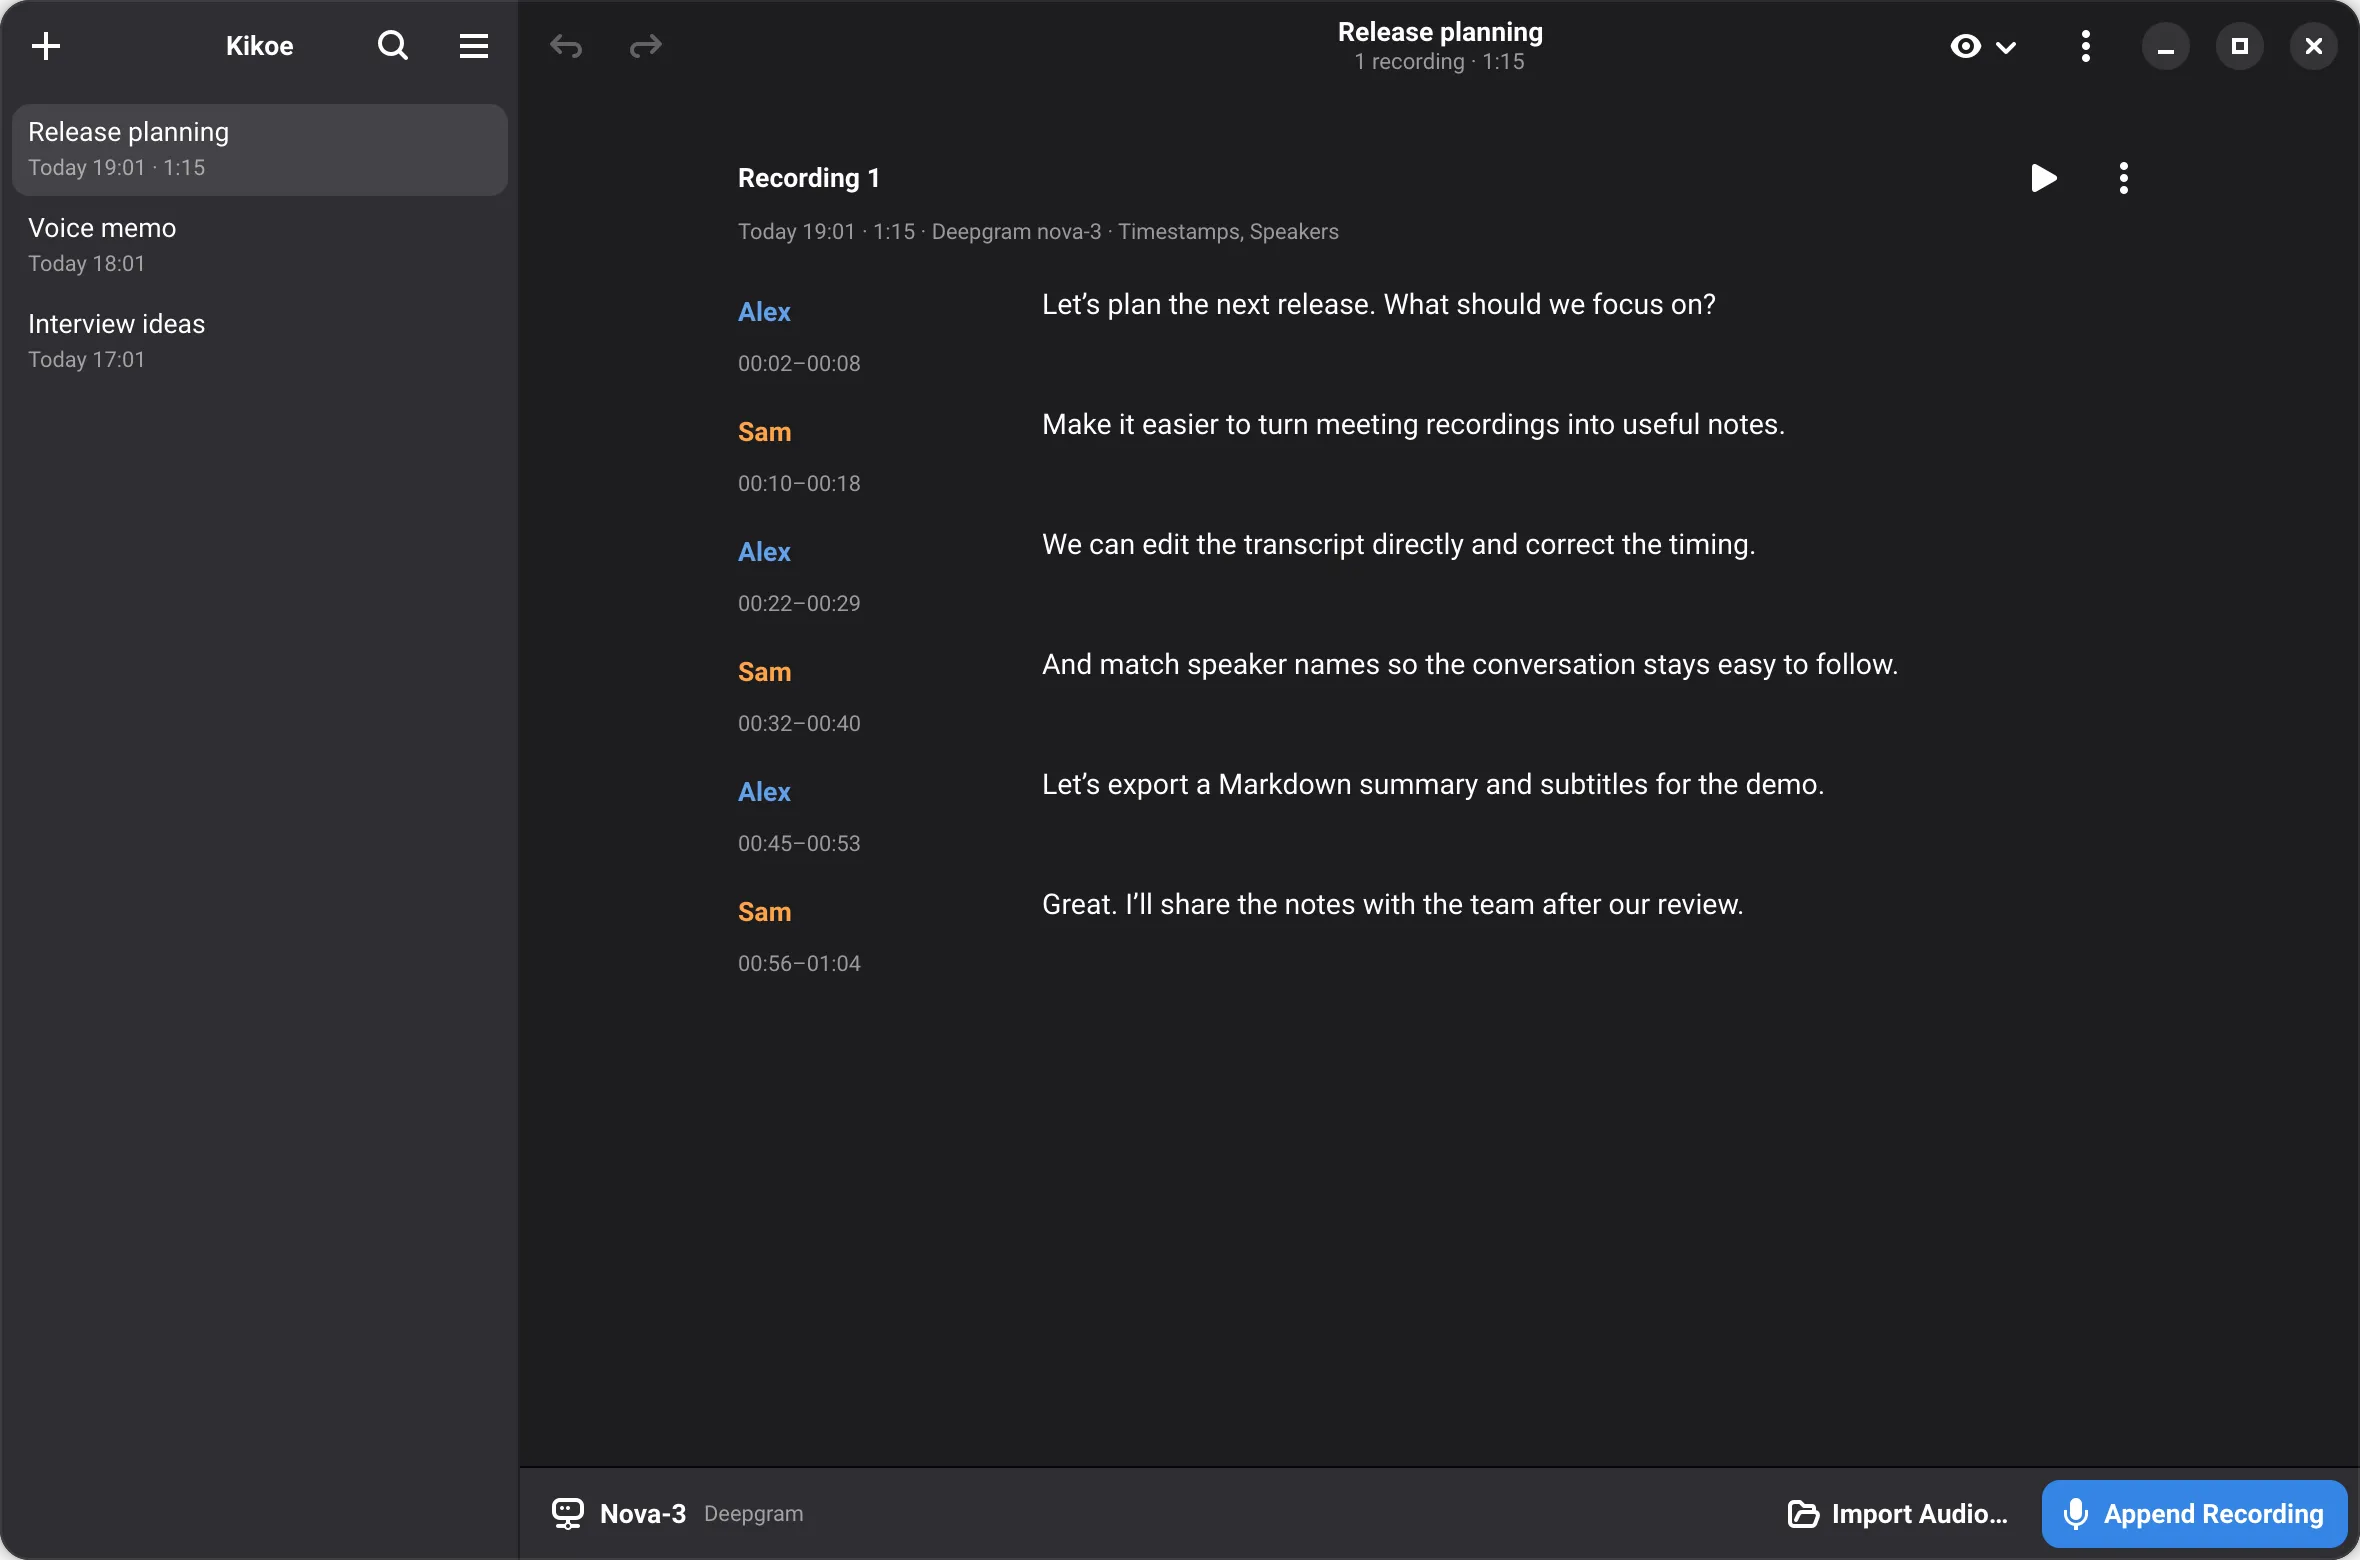This screenshot has height=1560, width=2360.
Task: Click text "We can edit the transcript directly"
Action: (x=1253, y=544)
